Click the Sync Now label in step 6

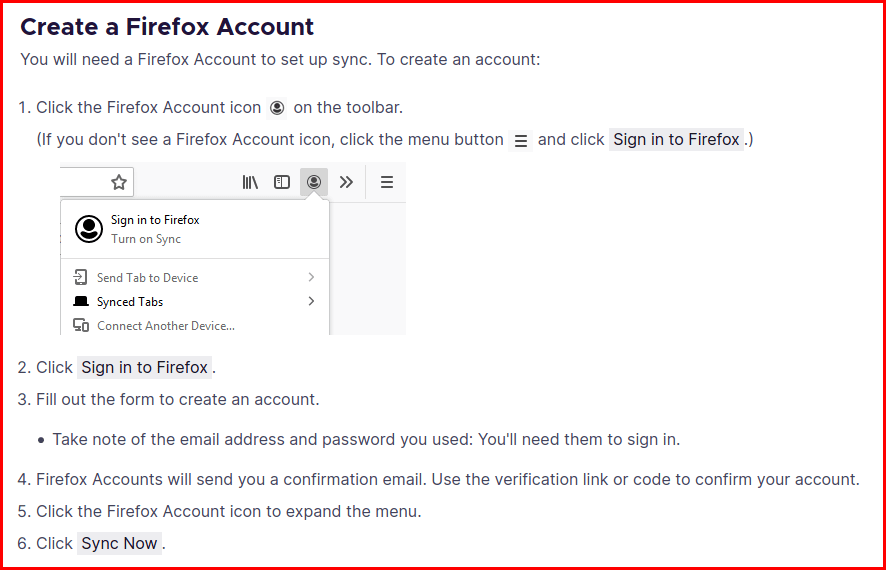tap(119, 543)
